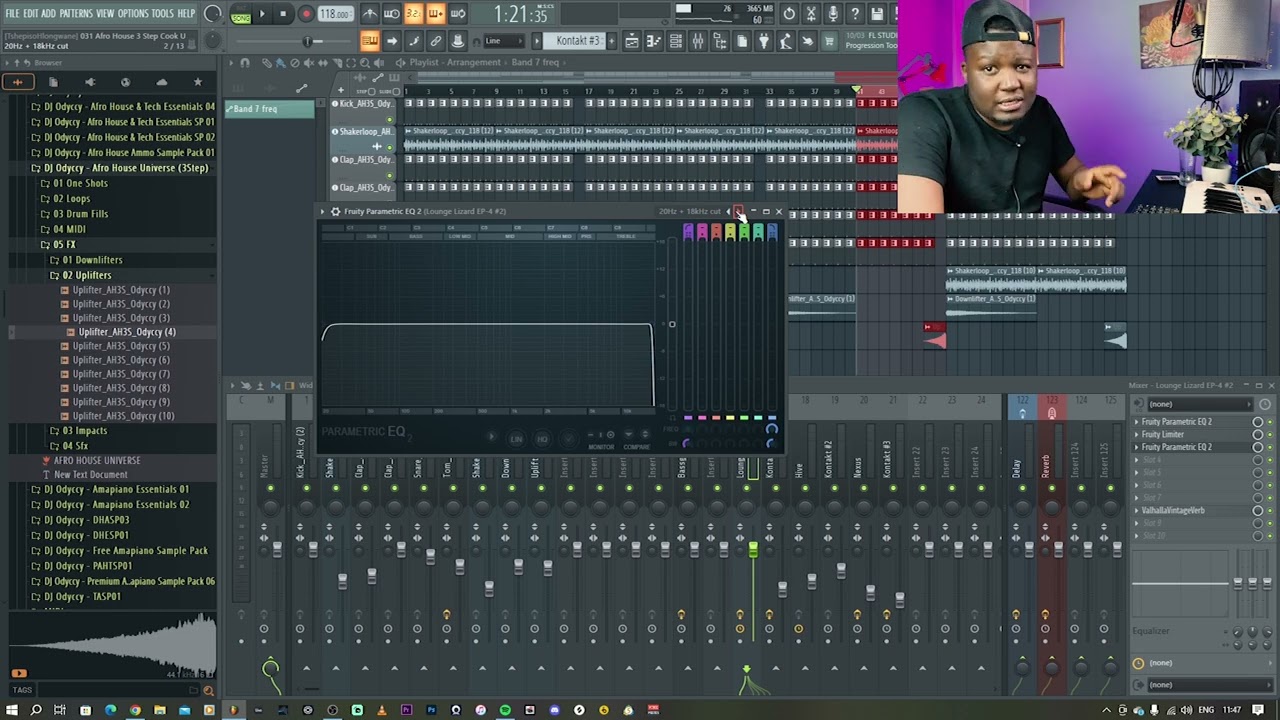Click the tempo field showing 118.000
Image resolution: width=1280 pixels, height=720 pixels.
click(335, 14)
